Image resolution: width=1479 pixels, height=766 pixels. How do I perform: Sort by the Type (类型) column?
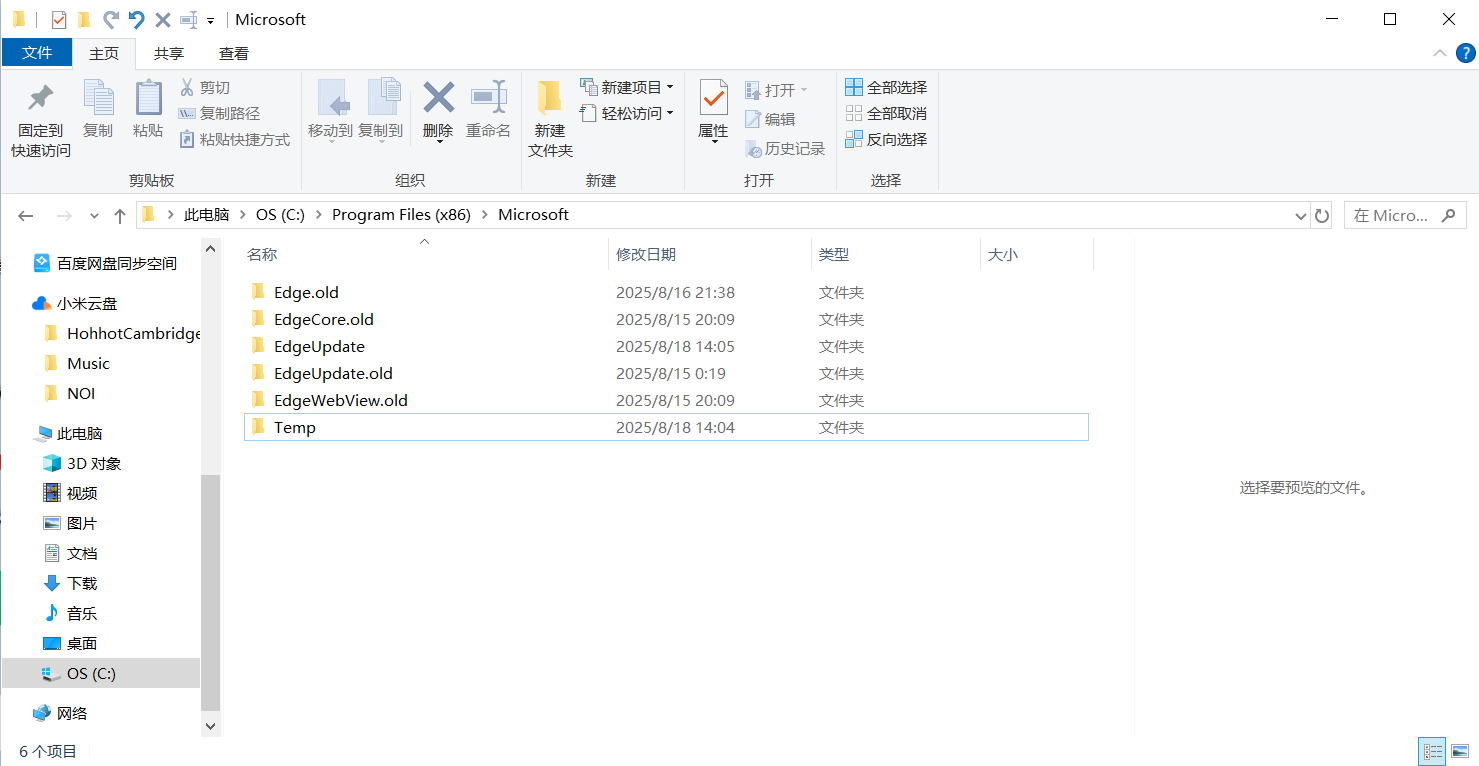895,254
